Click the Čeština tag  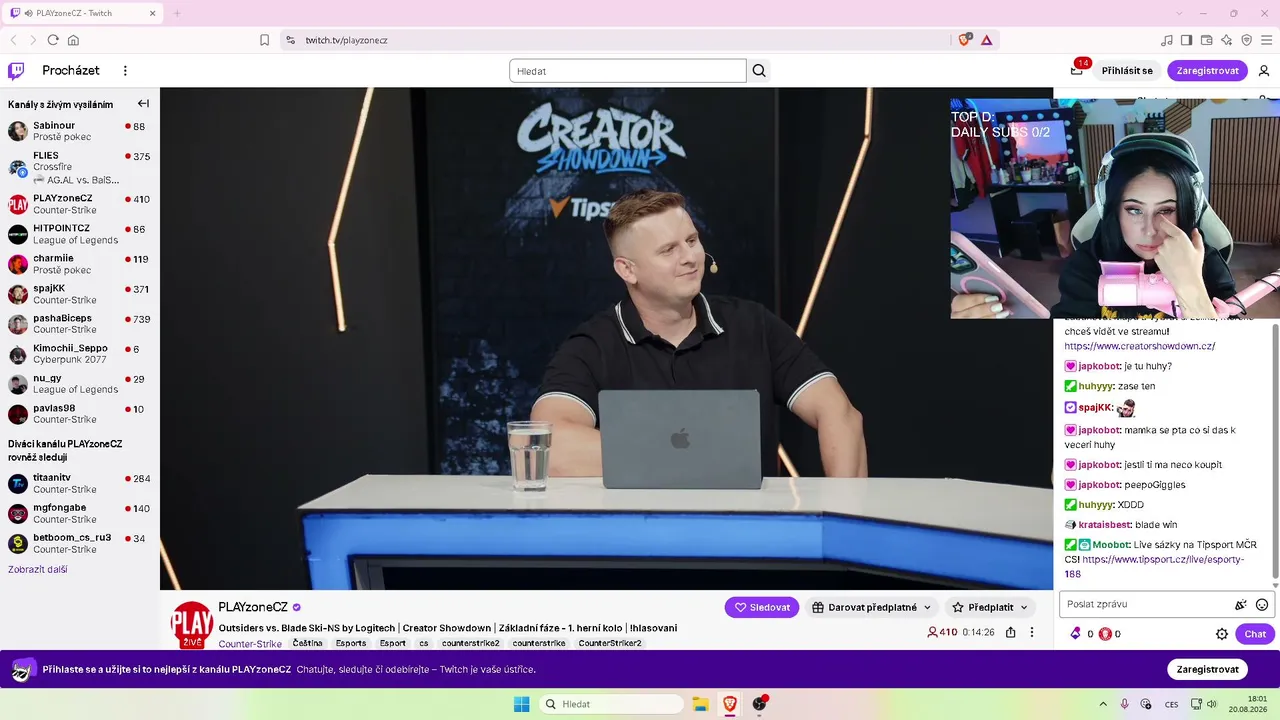307,643
